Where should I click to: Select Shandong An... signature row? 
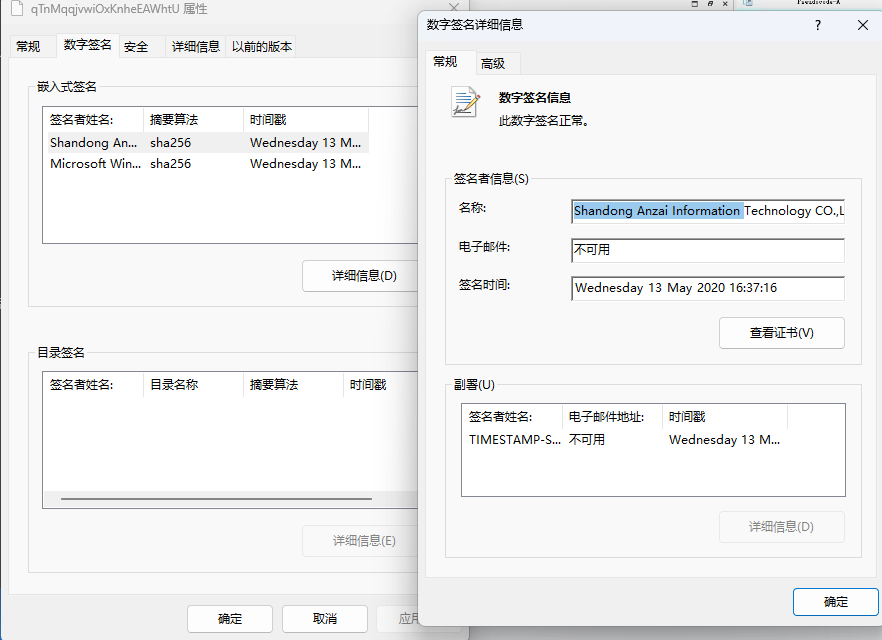[x=208, y=143]
